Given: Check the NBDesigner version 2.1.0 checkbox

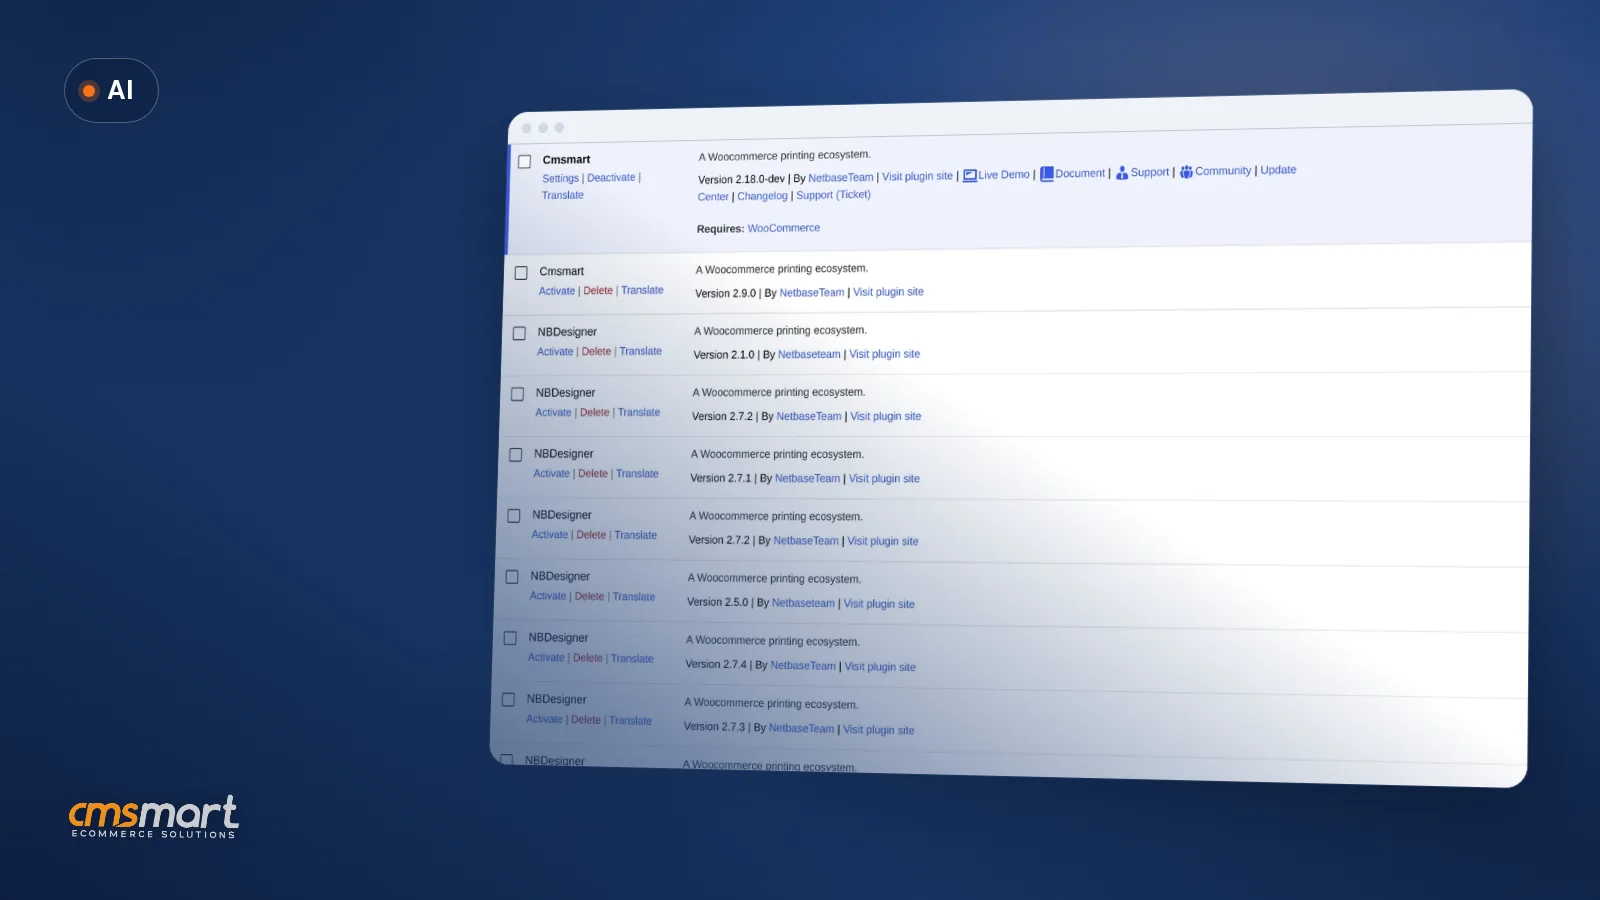Looking at the screenshot, I should tap(519, 334).
